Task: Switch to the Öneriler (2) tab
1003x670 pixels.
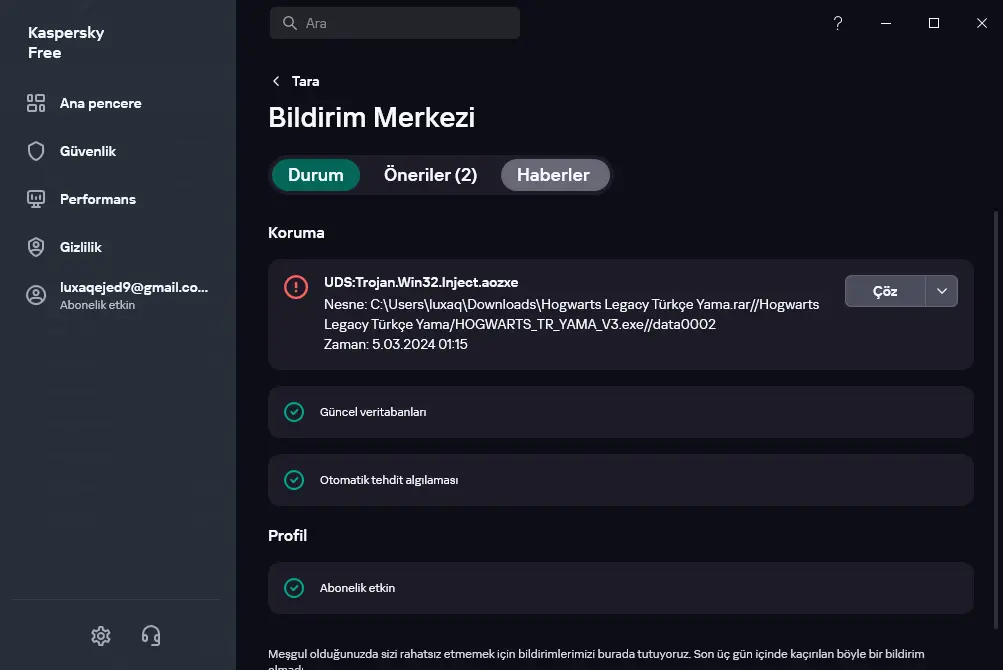Action: 430,175
